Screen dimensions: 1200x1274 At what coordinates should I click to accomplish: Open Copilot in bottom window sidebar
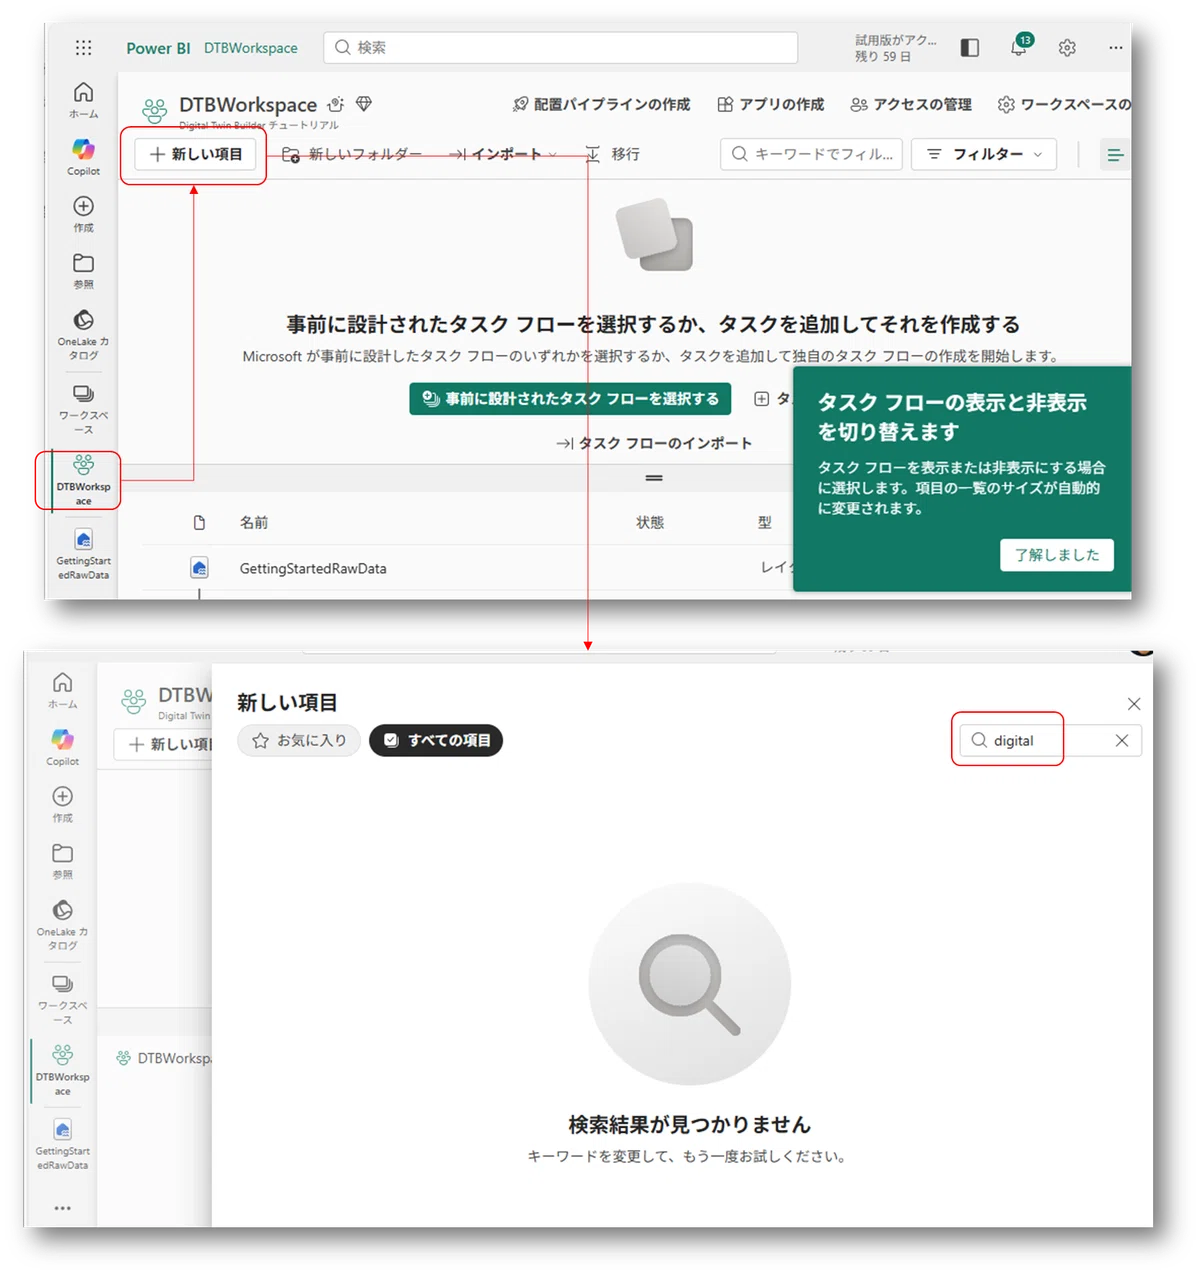pos(63,746)
